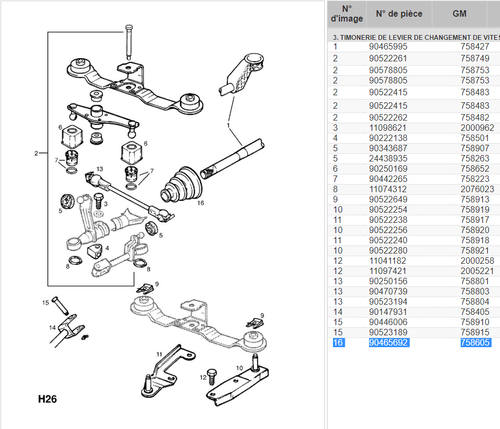Viewport: 500px width, 429px height.
Task: Click GM number 758427
Action: coord(475,47)
